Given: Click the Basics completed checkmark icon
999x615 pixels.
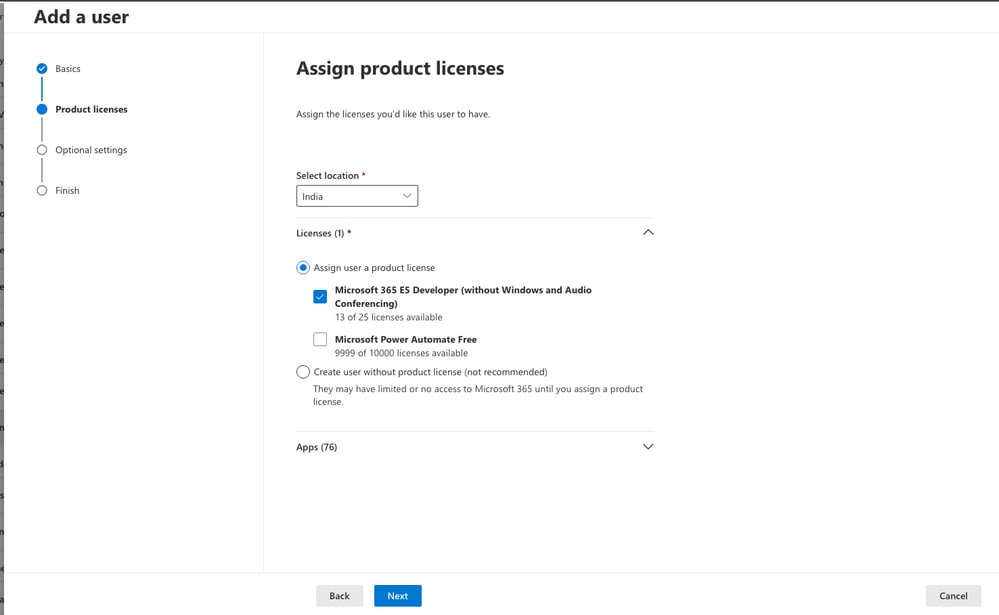Looking at the screenshot, I should 42,68.
